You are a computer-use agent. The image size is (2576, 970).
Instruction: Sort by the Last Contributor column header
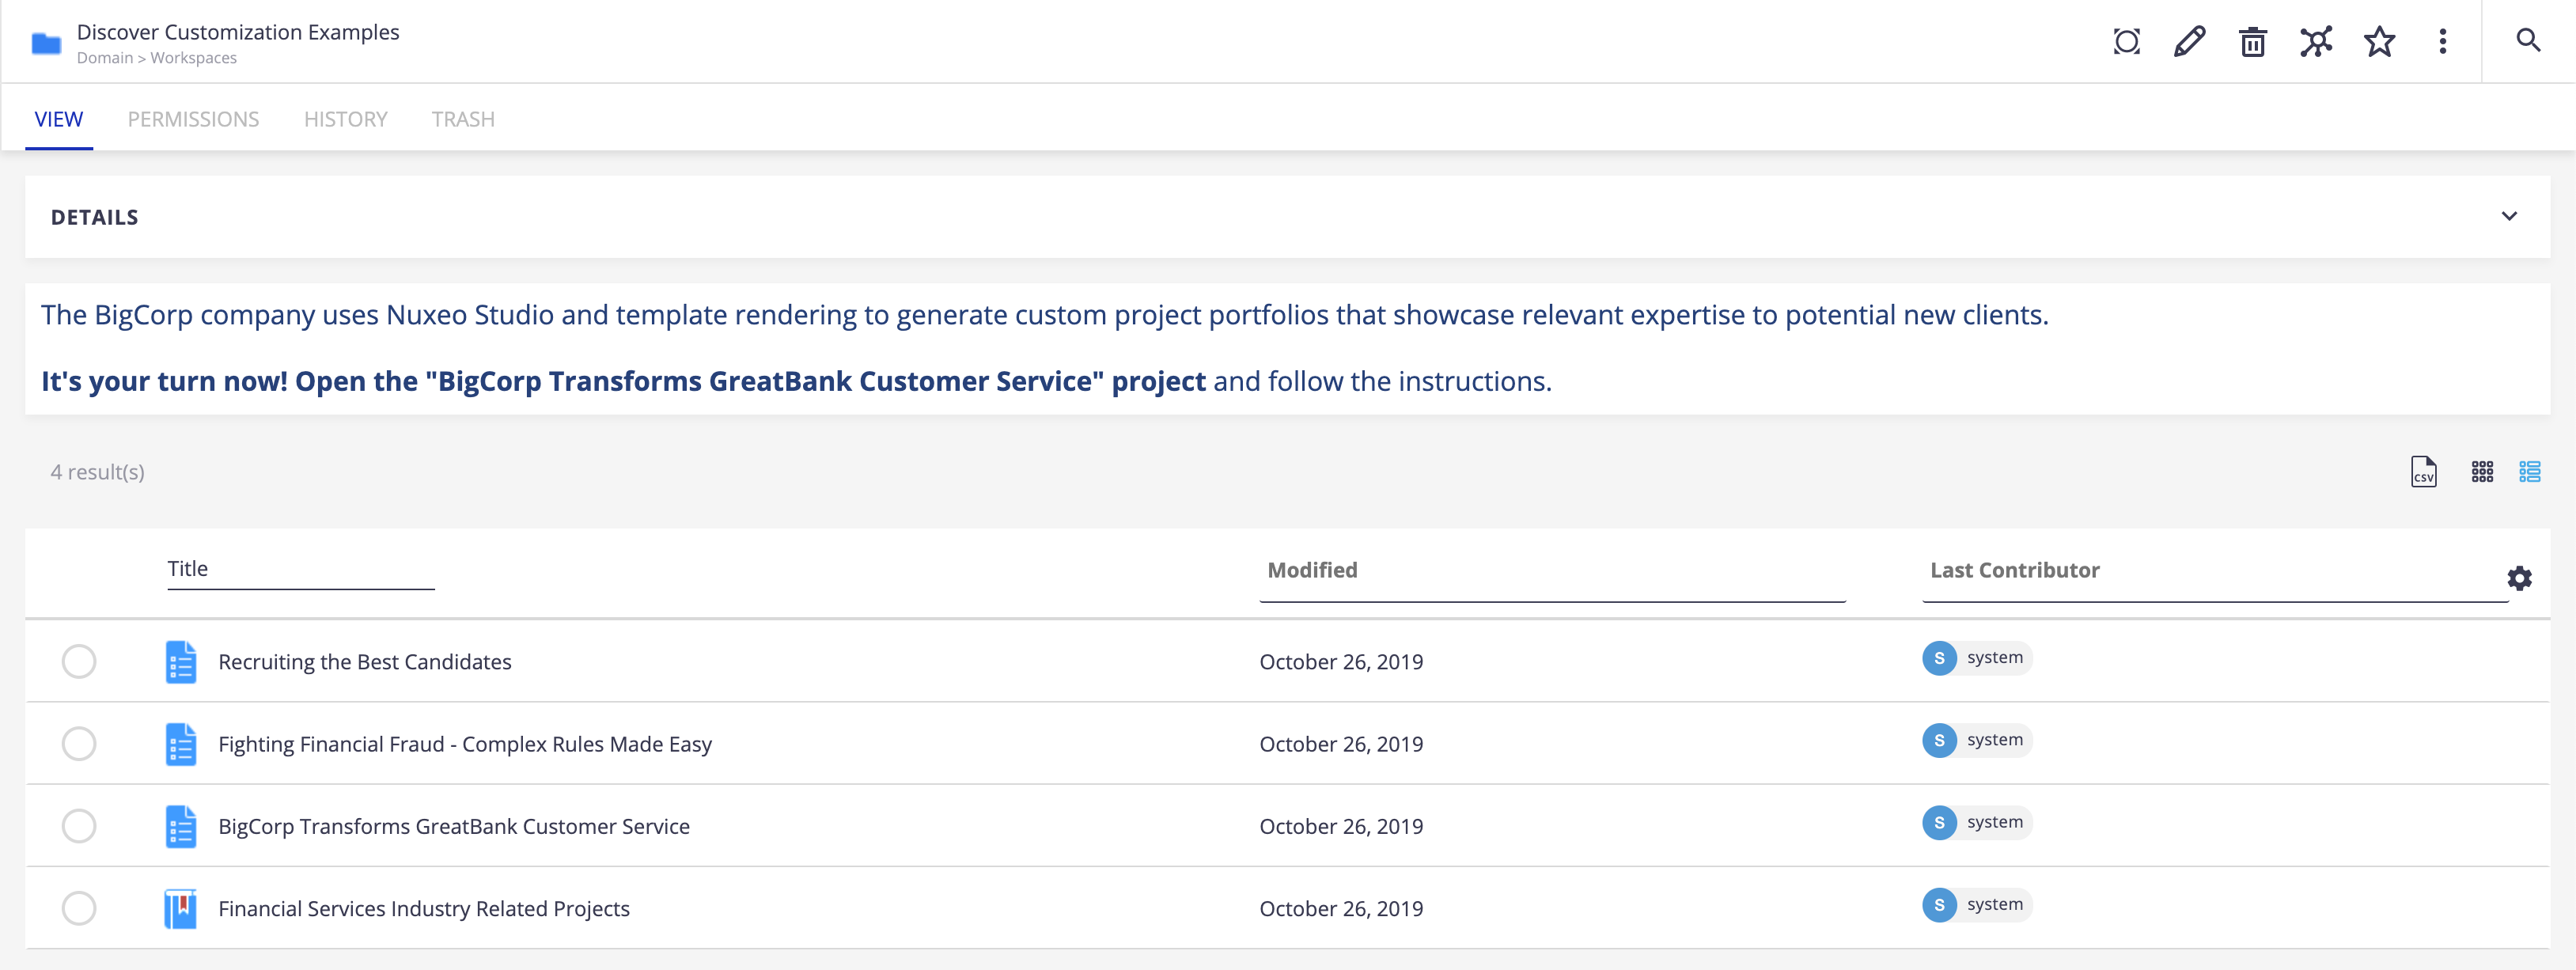tap(2014, 570)
